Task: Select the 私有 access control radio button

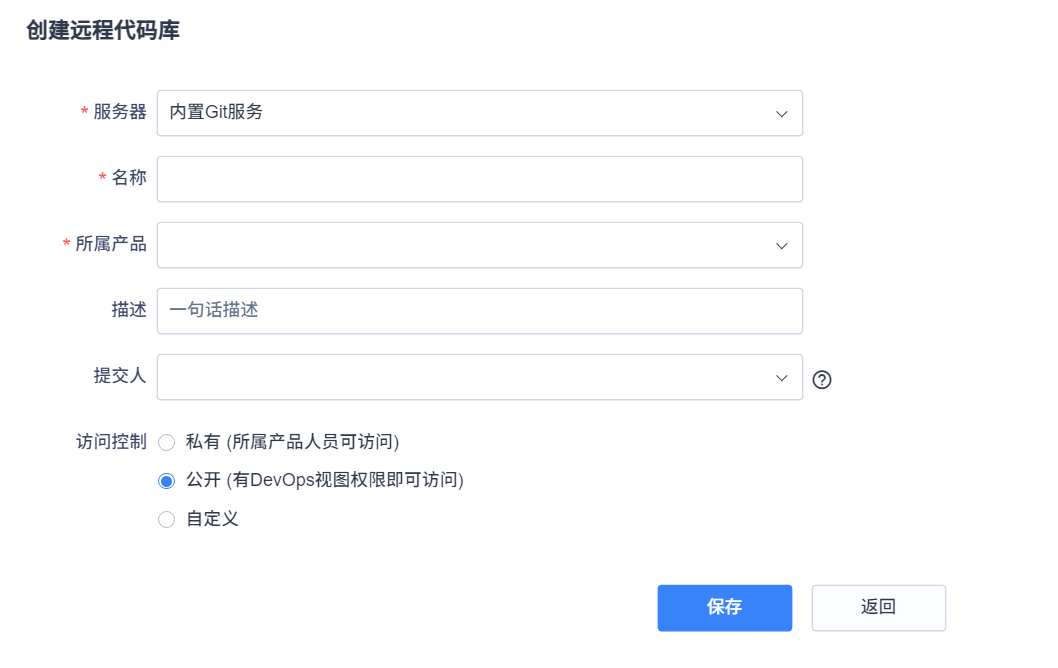Action: [x=167, y=442]
